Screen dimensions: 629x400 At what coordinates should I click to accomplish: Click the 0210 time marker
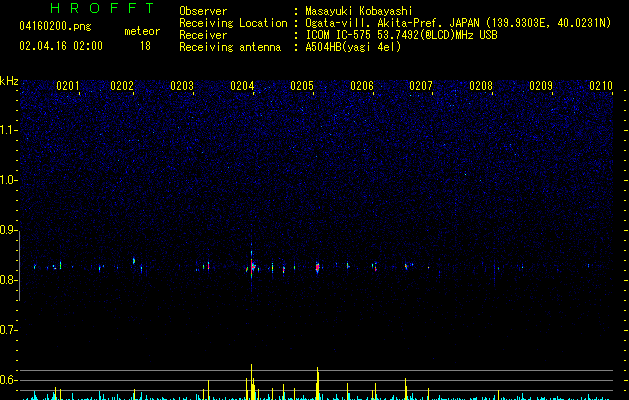pyautogui.click(x=601, y=86)
